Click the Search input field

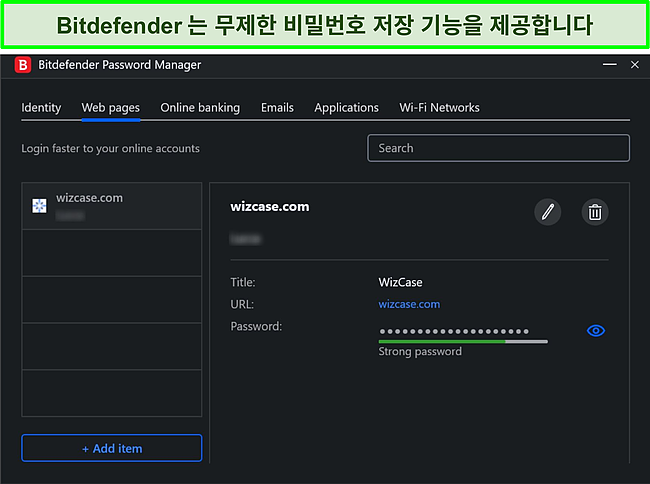click(x=498, y=148)
